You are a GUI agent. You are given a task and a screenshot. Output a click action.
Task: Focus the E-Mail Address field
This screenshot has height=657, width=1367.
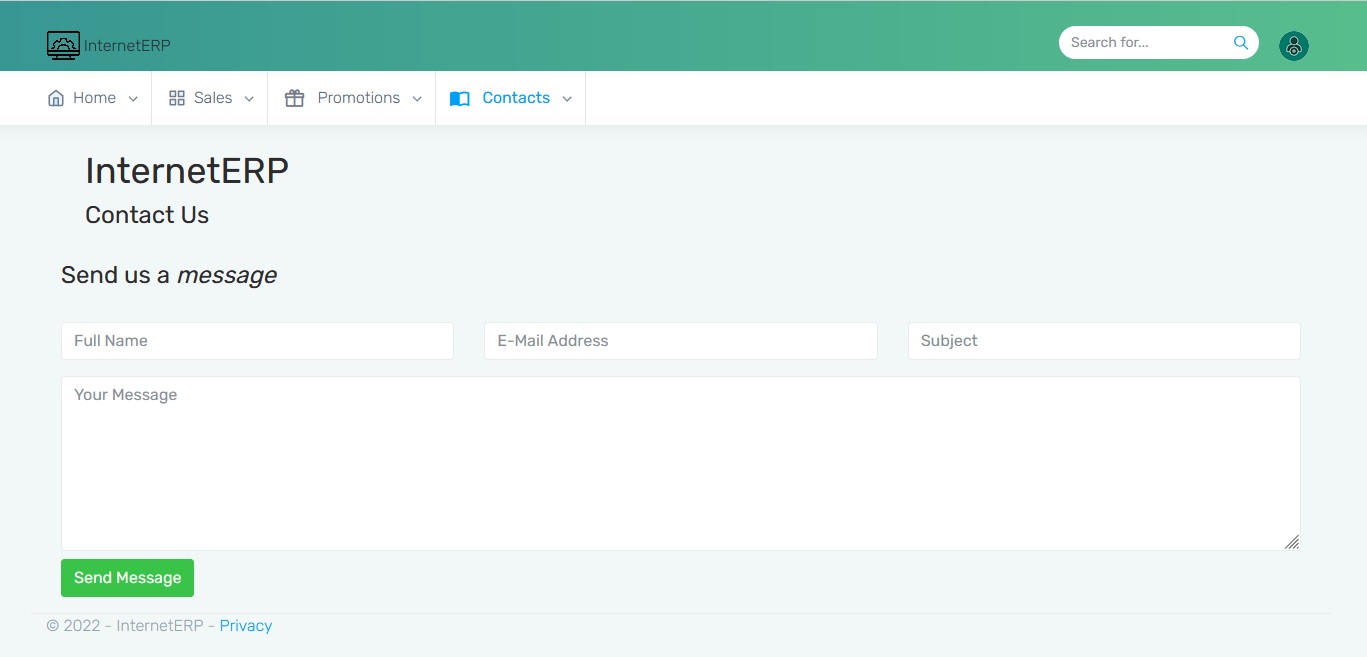pyautogui.click(x=680, y=341)
